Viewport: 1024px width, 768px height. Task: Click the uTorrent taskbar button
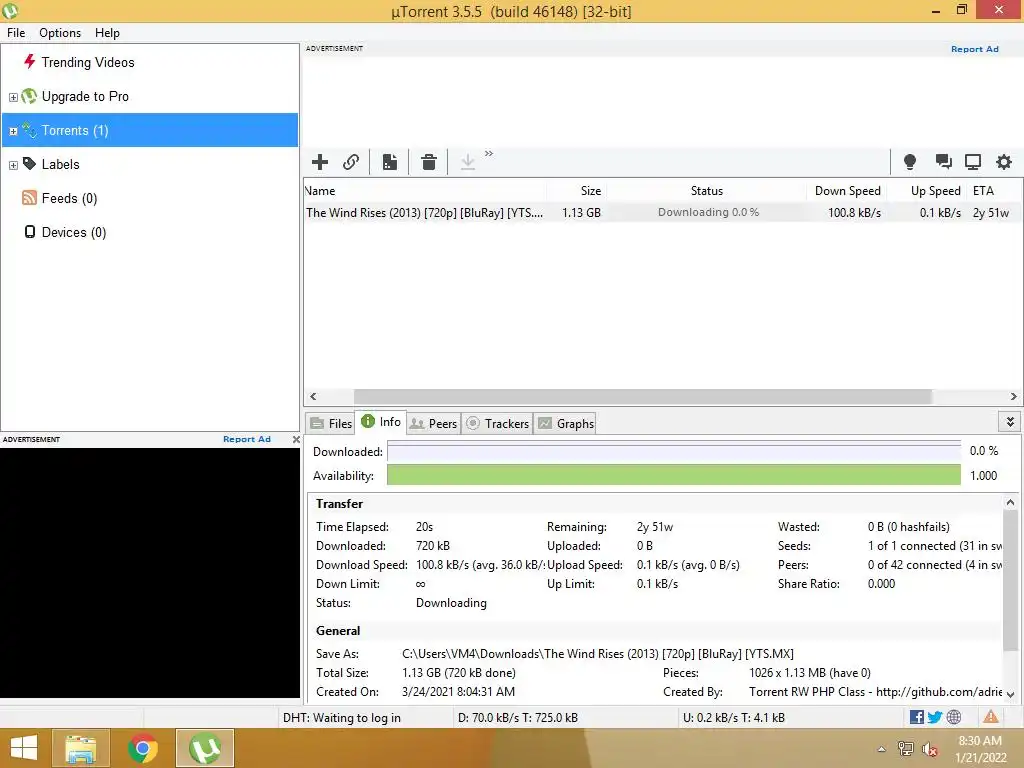(205, 748)
